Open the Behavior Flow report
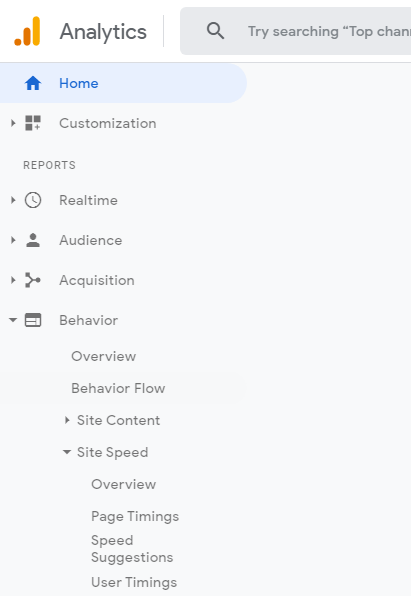 pyautogui.click(x=118, y=388)
